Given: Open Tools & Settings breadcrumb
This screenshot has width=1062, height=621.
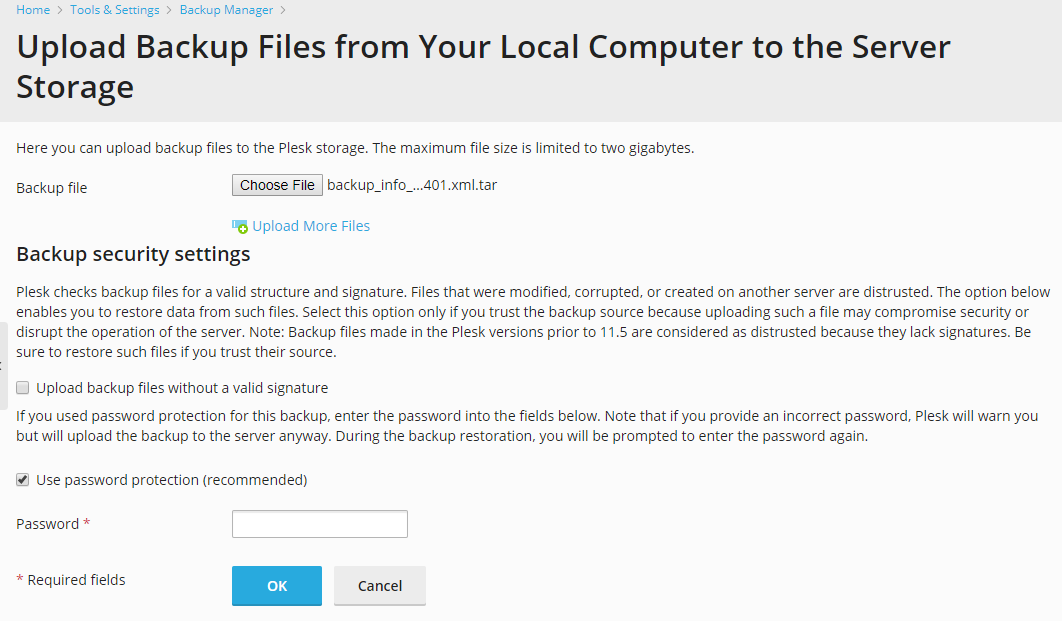Looking at the screenshot, I should (115, 10).
